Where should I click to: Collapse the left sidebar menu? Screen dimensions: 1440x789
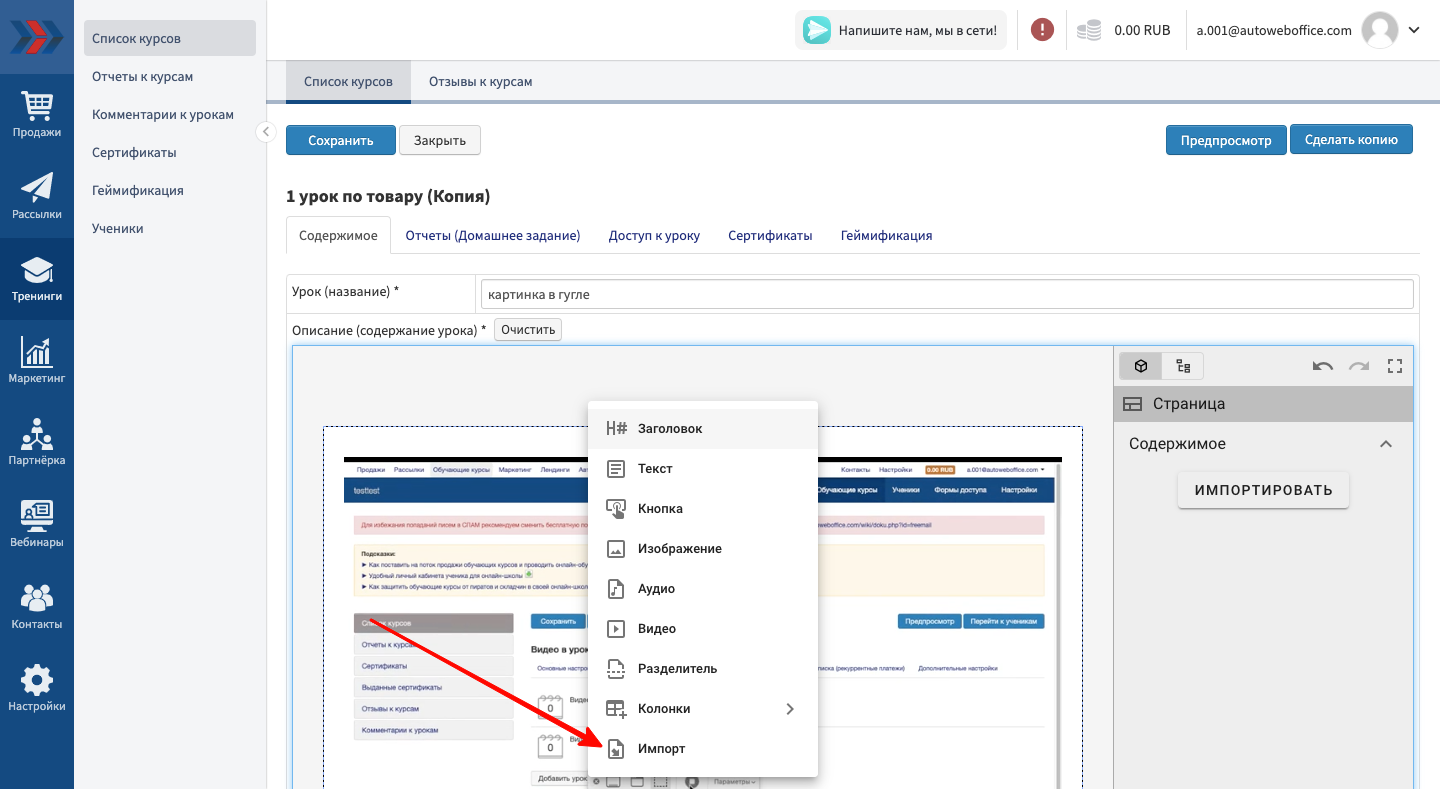265,131
